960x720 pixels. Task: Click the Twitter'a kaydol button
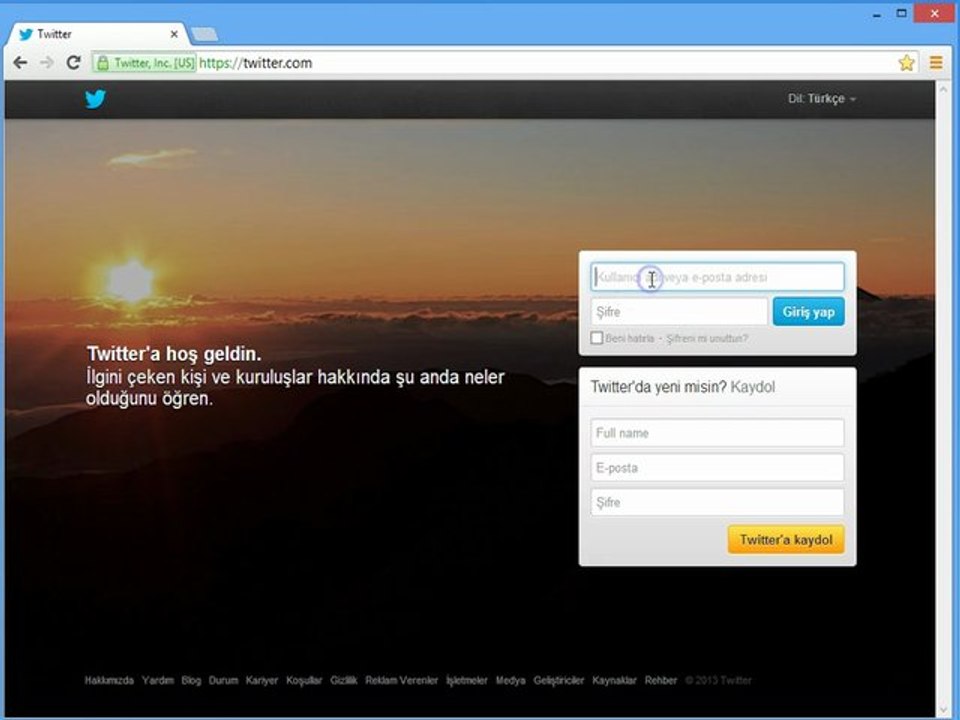786,539
